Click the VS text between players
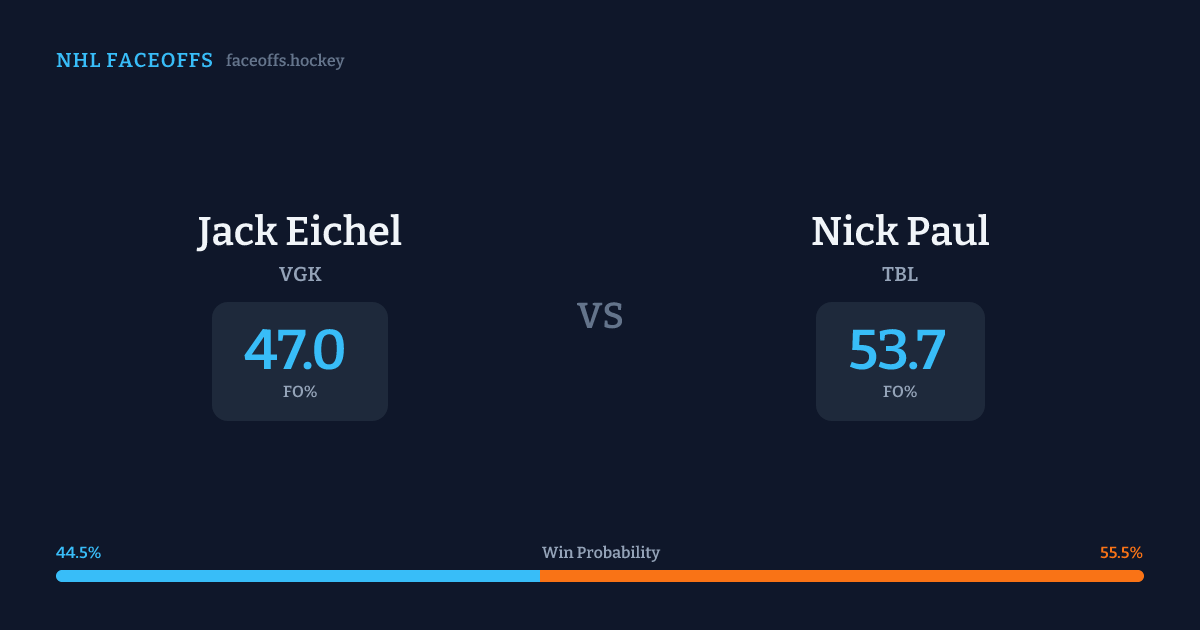The image size is (1200, 630). tap(600, 316)
